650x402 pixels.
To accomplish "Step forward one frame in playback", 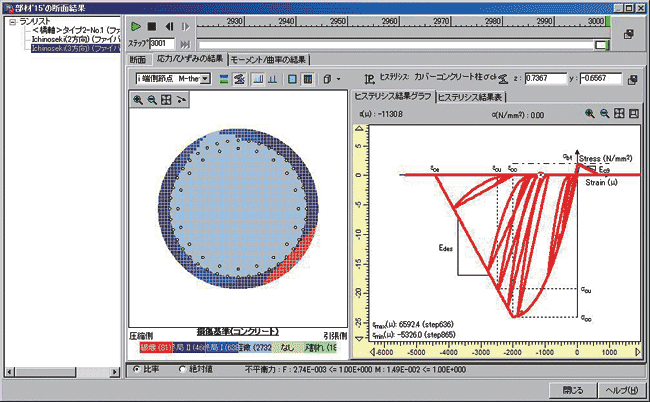I will [x=185, y=27].
